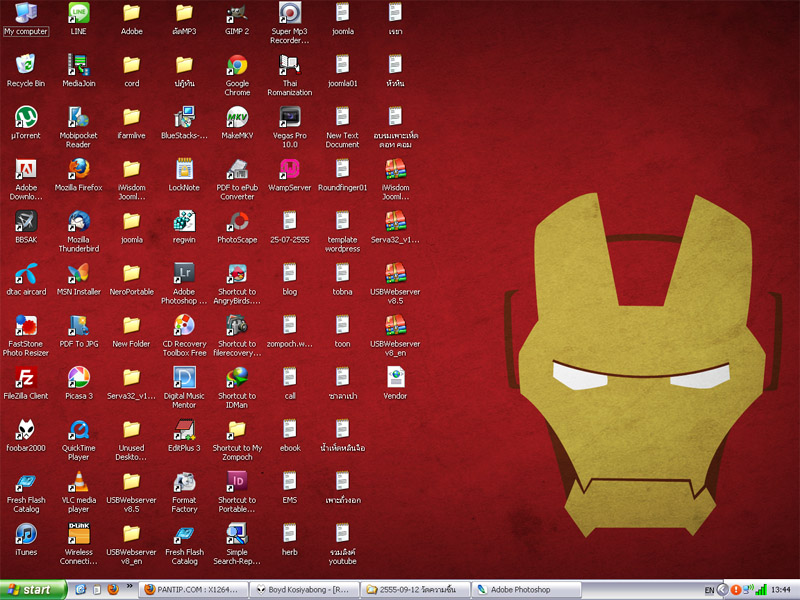Open the iTunes shortcut
This screenshot has height=600, width=800.
[26, 539]
